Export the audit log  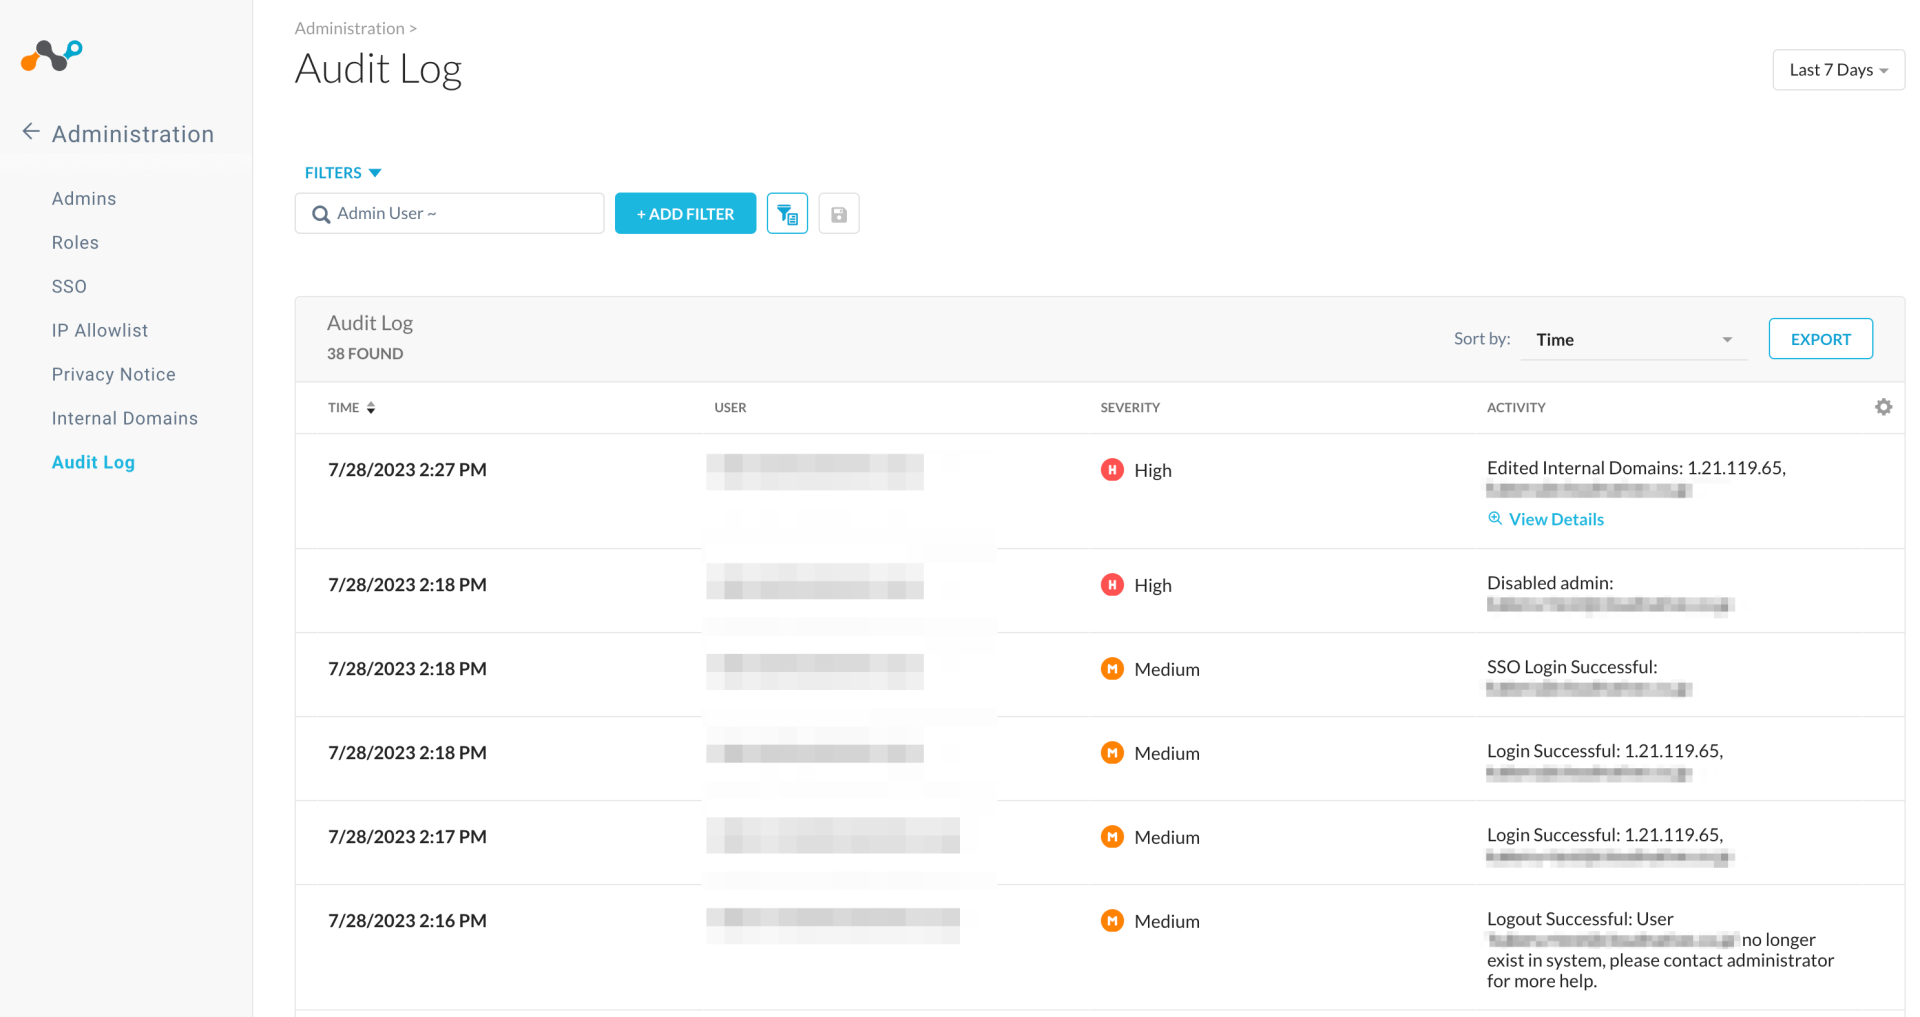1820,339
